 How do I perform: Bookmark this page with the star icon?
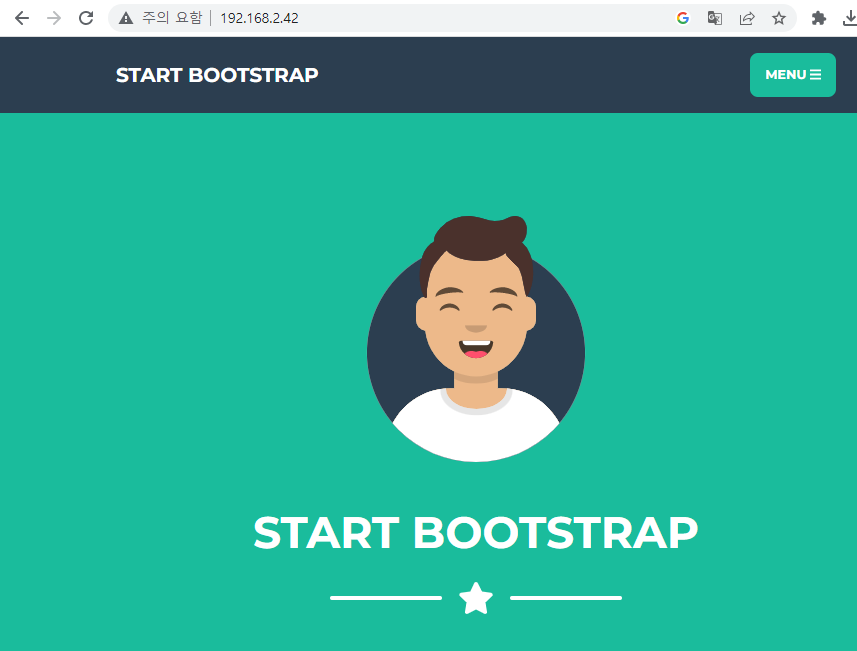click(x=779, y=18)
